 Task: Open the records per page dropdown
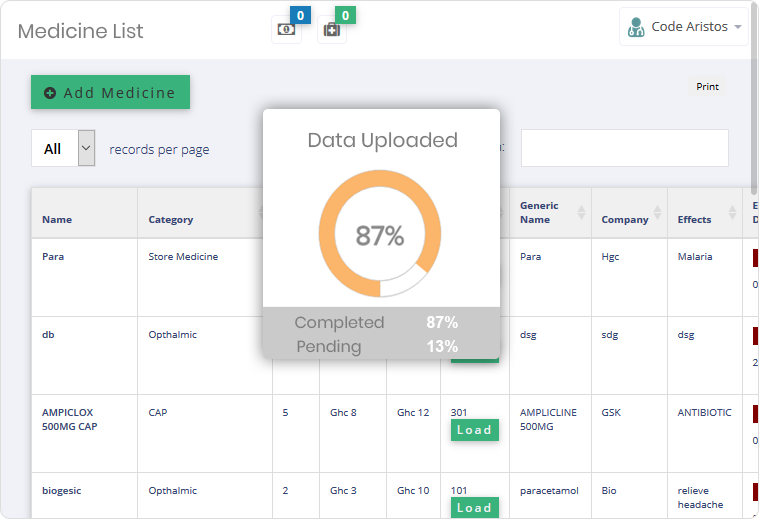point(63,148)
